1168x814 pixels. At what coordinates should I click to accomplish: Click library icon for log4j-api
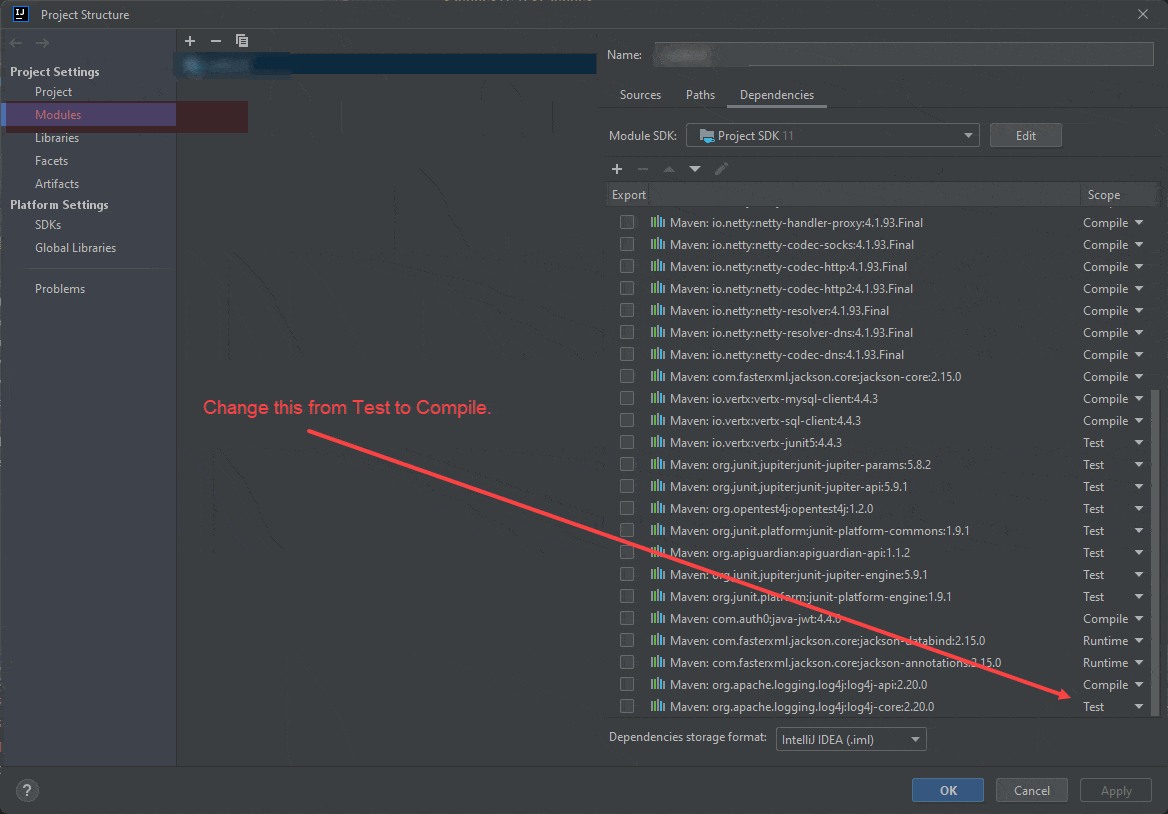click(x=658, y=684)
